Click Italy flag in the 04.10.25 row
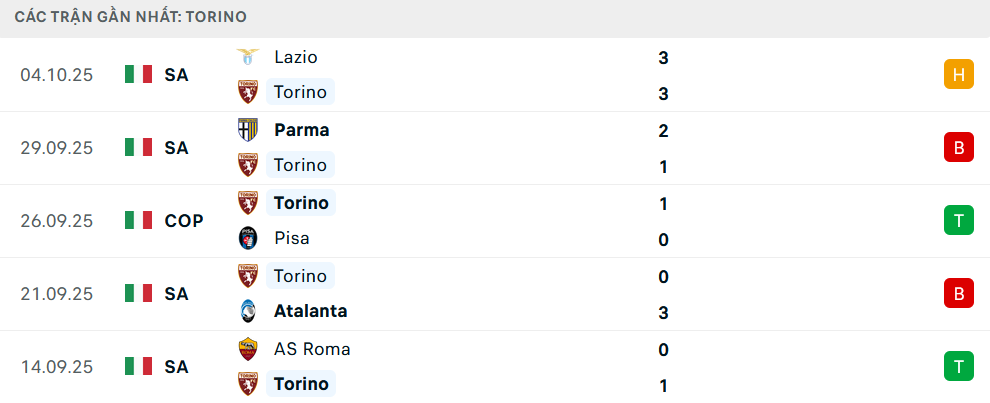990x403 pixels. pyautogui.click(x=138, y=74)
